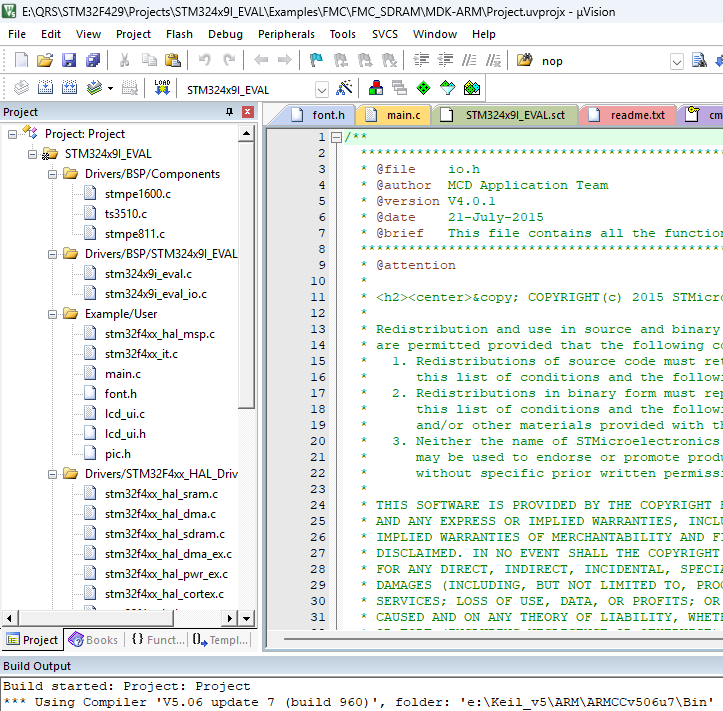Click the Undo arrow icon
Image resolution: width=723 pixels, height=711 pixels.
pos(204,60)
